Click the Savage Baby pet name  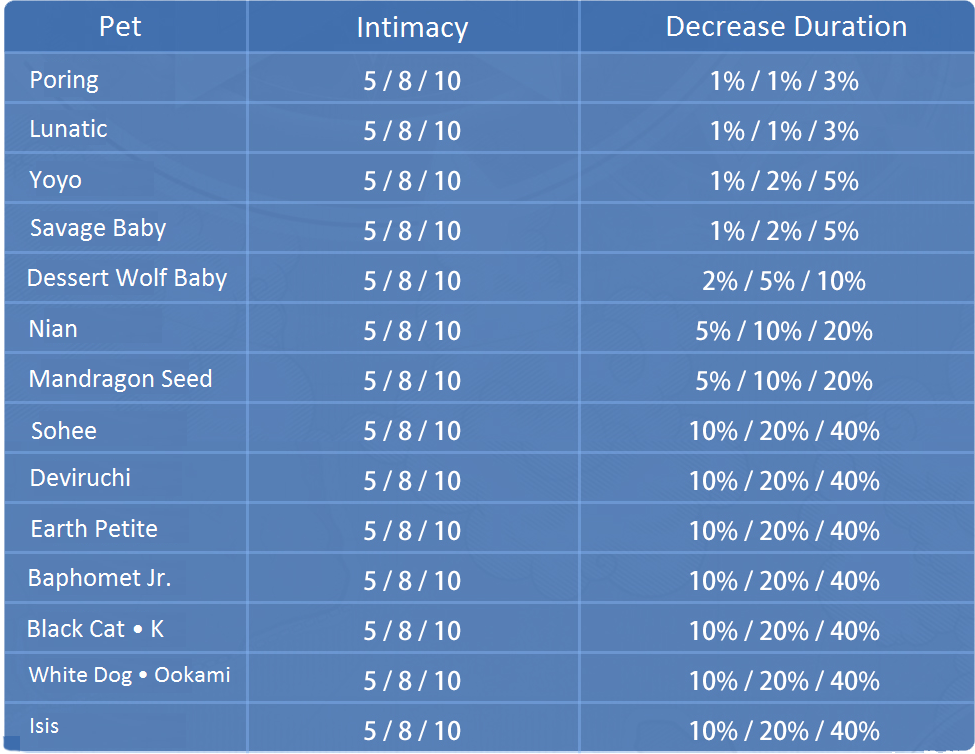click(98, 229)
